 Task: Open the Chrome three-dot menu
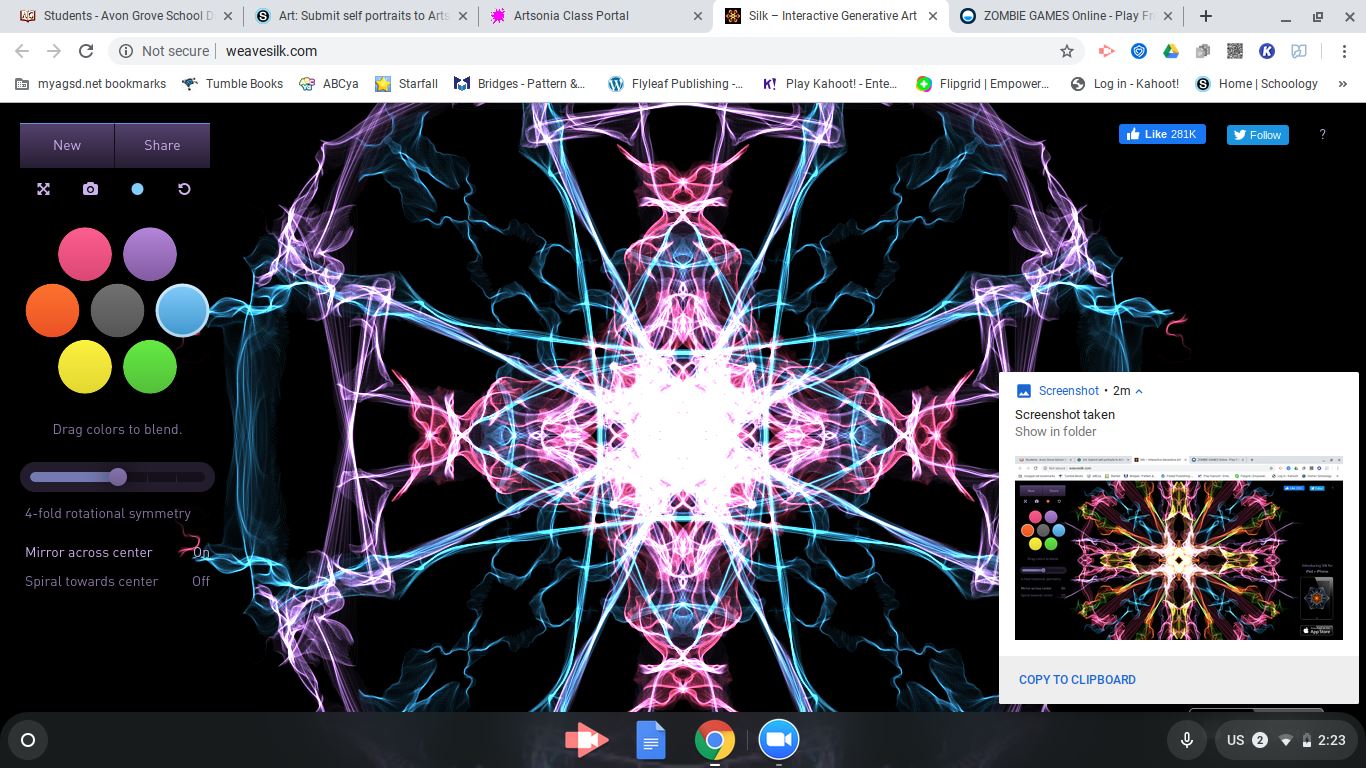coord(1346,51)
